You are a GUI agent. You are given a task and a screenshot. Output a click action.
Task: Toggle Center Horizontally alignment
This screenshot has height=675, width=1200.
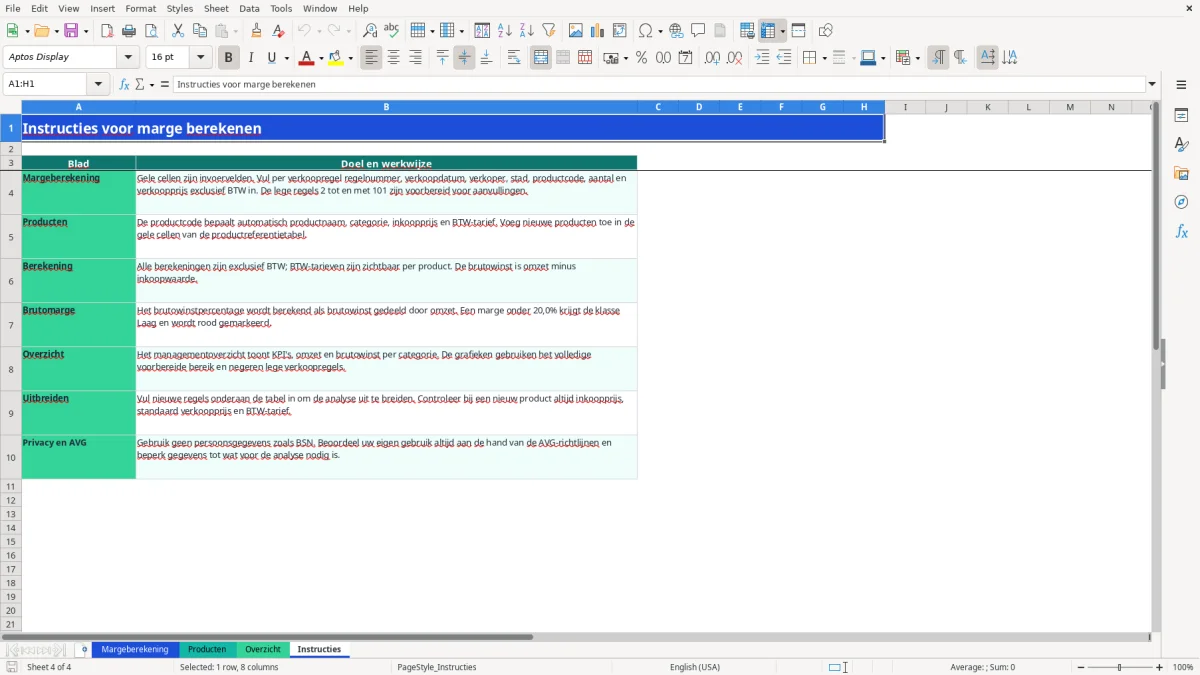point(394,58)
